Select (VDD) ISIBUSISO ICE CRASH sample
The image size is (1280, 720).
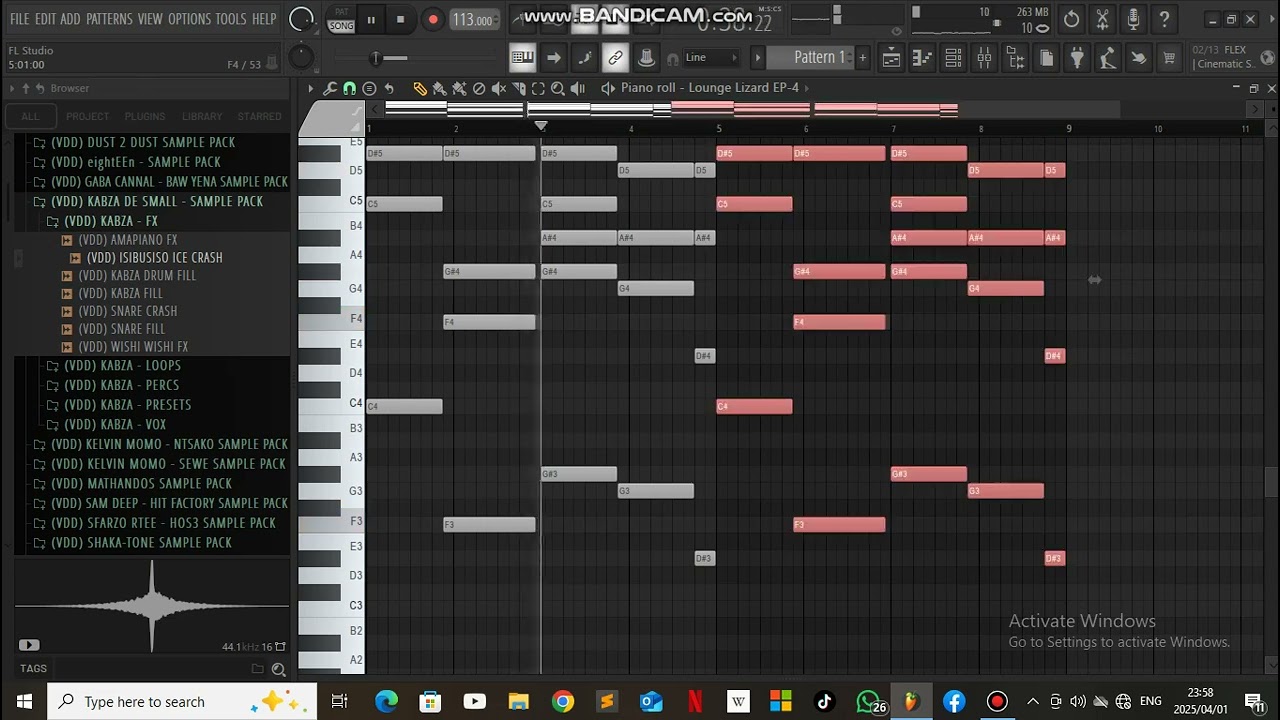[x=154, y=258]
